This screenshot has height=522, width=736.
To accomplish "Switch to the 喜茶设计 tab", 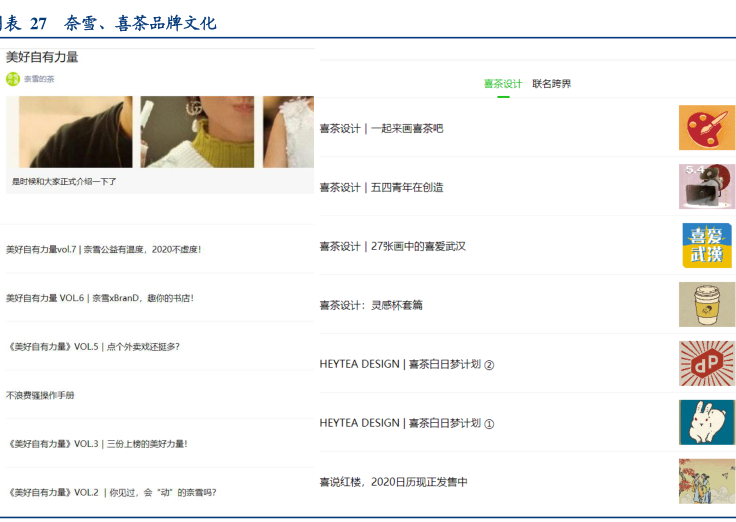I will coord(503,84).
